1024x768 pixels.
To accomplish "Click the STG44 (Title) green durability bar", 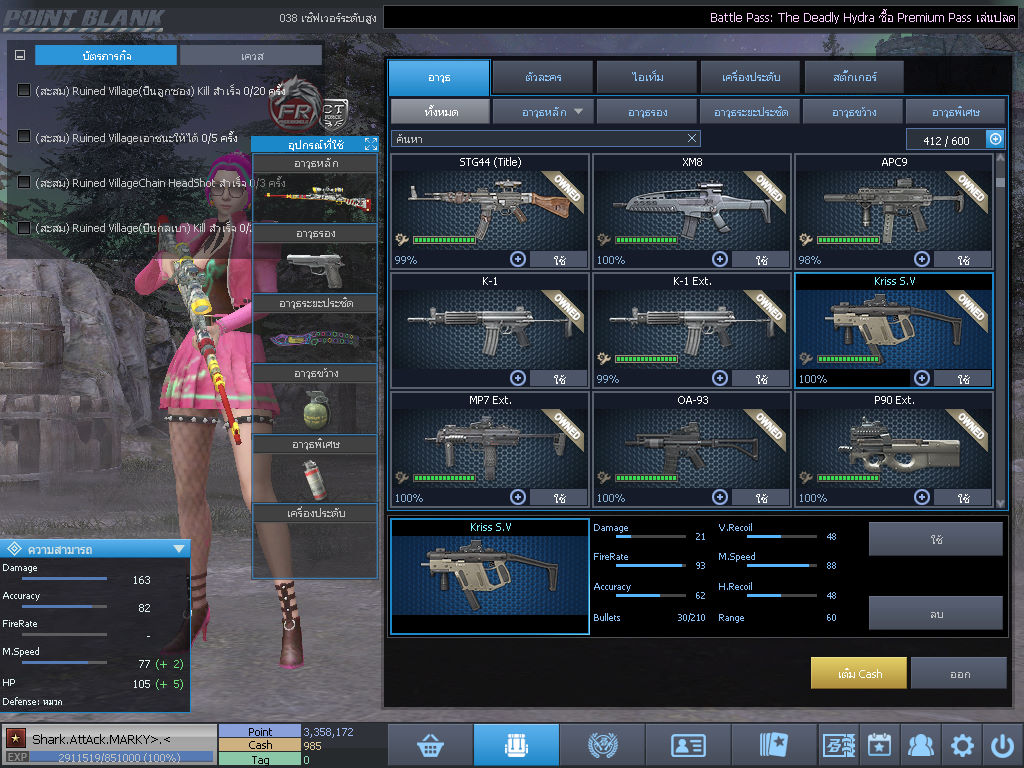I will pyautogui.click(x=444, y=240).
